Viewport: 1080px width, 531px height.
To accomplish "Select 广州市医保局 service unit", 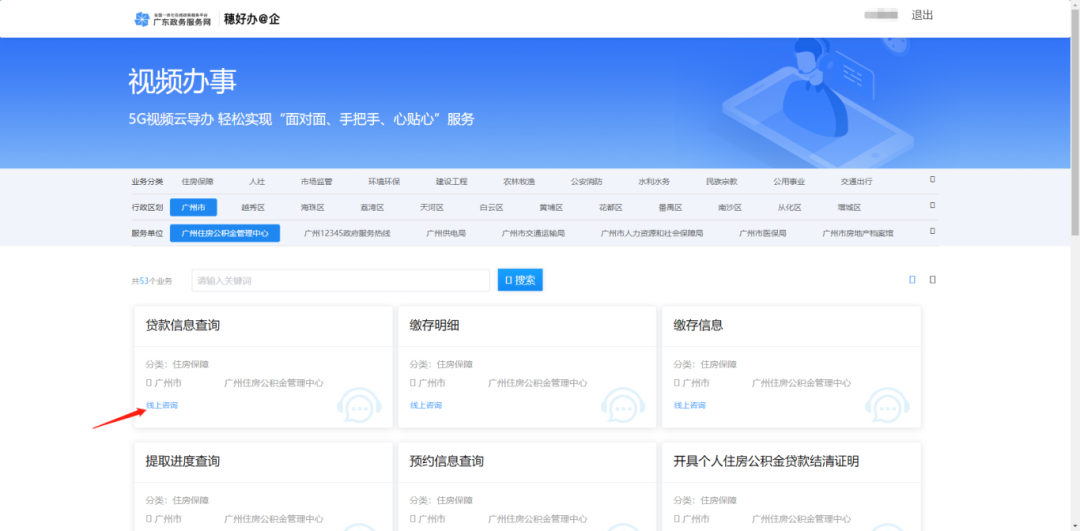I will (x=762, y=233).
